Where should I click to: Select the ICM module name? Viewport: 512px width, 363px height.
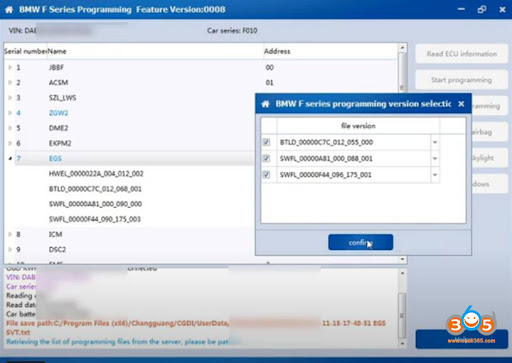(x=55, y=234)
